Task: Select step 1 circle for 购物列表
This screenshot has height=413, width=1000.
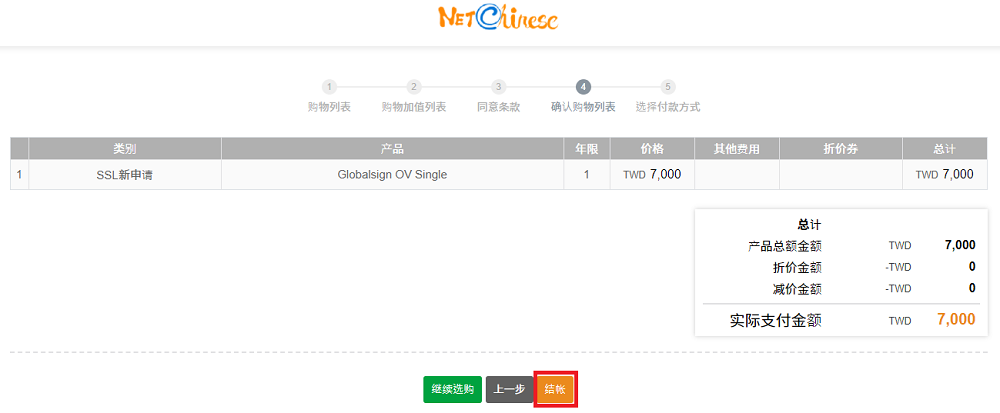Action: click(x=328, y=87)
